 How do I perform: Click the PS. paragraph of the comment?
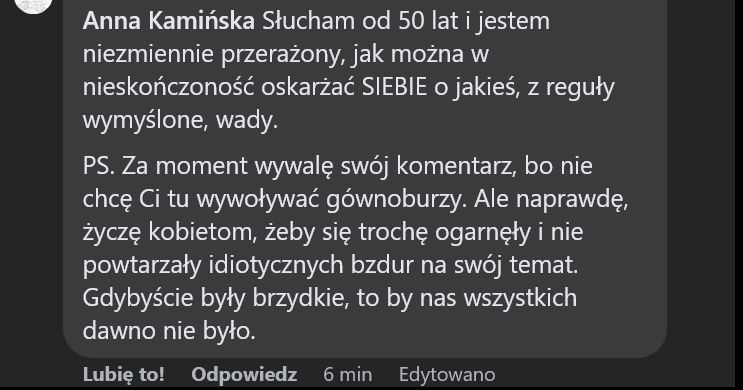[355, 248]
